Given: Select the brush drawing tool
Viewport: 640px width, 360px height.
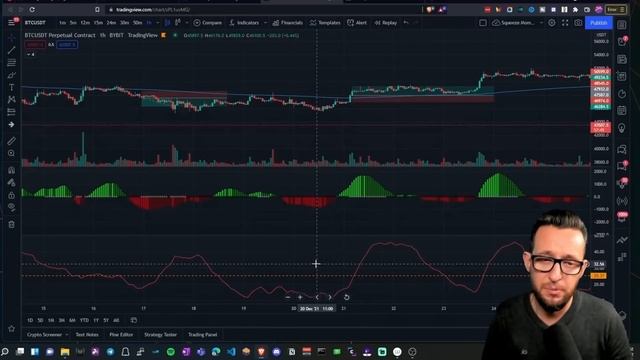Looking at the screenshot, I should click(11, 75).
